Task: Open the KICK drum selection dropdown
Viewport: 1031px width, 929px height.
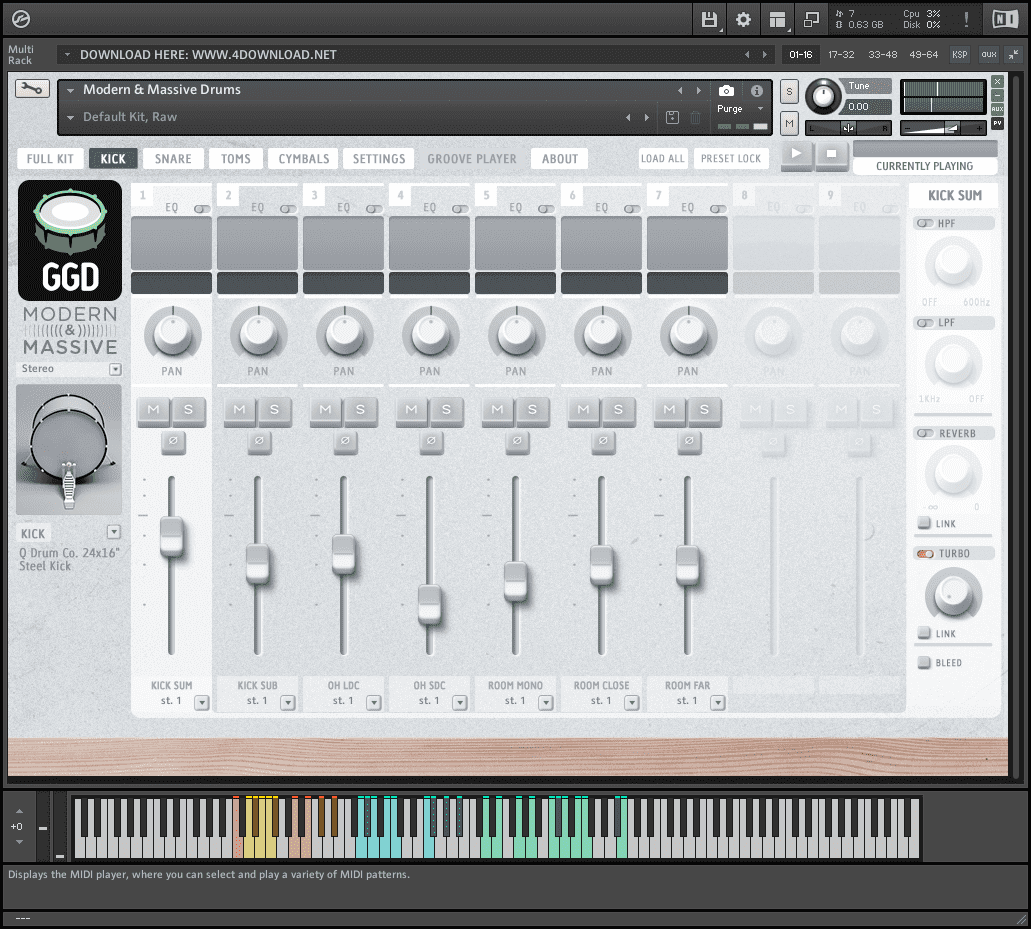Action: click(114, 532)
